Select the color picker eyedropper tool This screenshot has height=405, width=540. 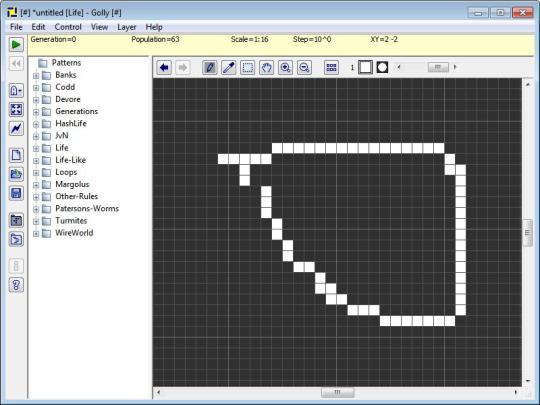tap(229, 67)
